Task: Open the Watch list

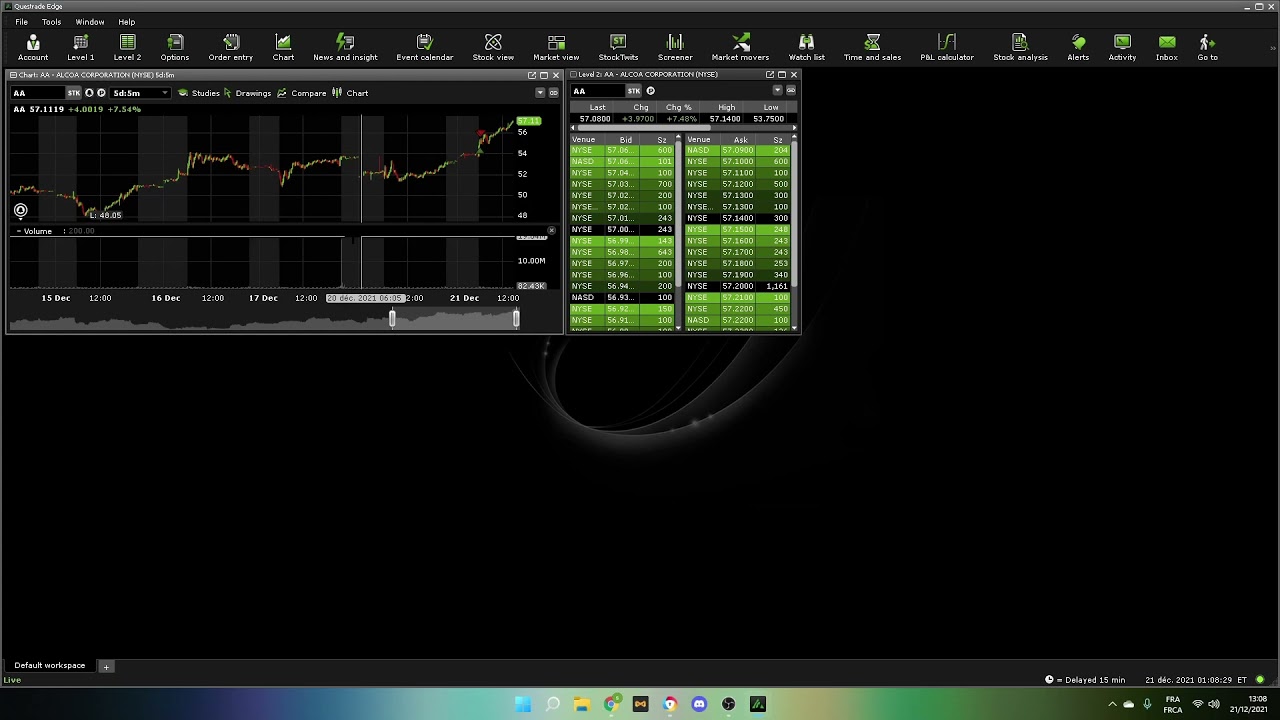Action: pos(806,47)
